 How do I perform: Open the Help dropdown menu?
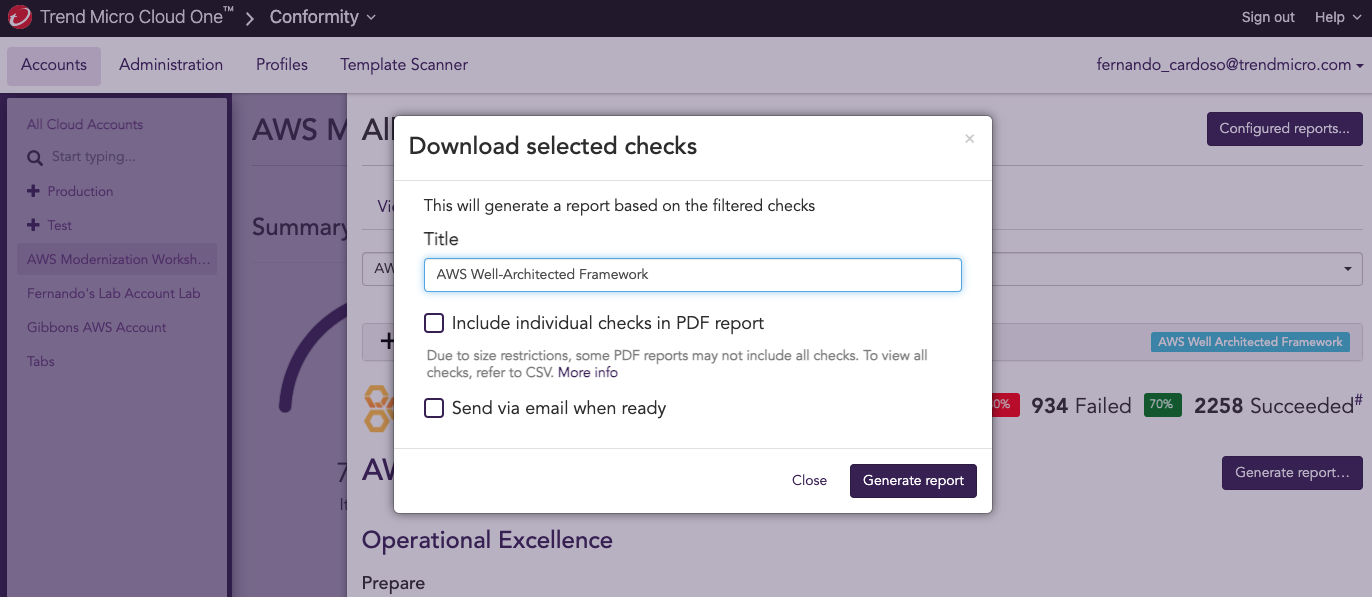pyautogui.click(x=1336, y=17)
